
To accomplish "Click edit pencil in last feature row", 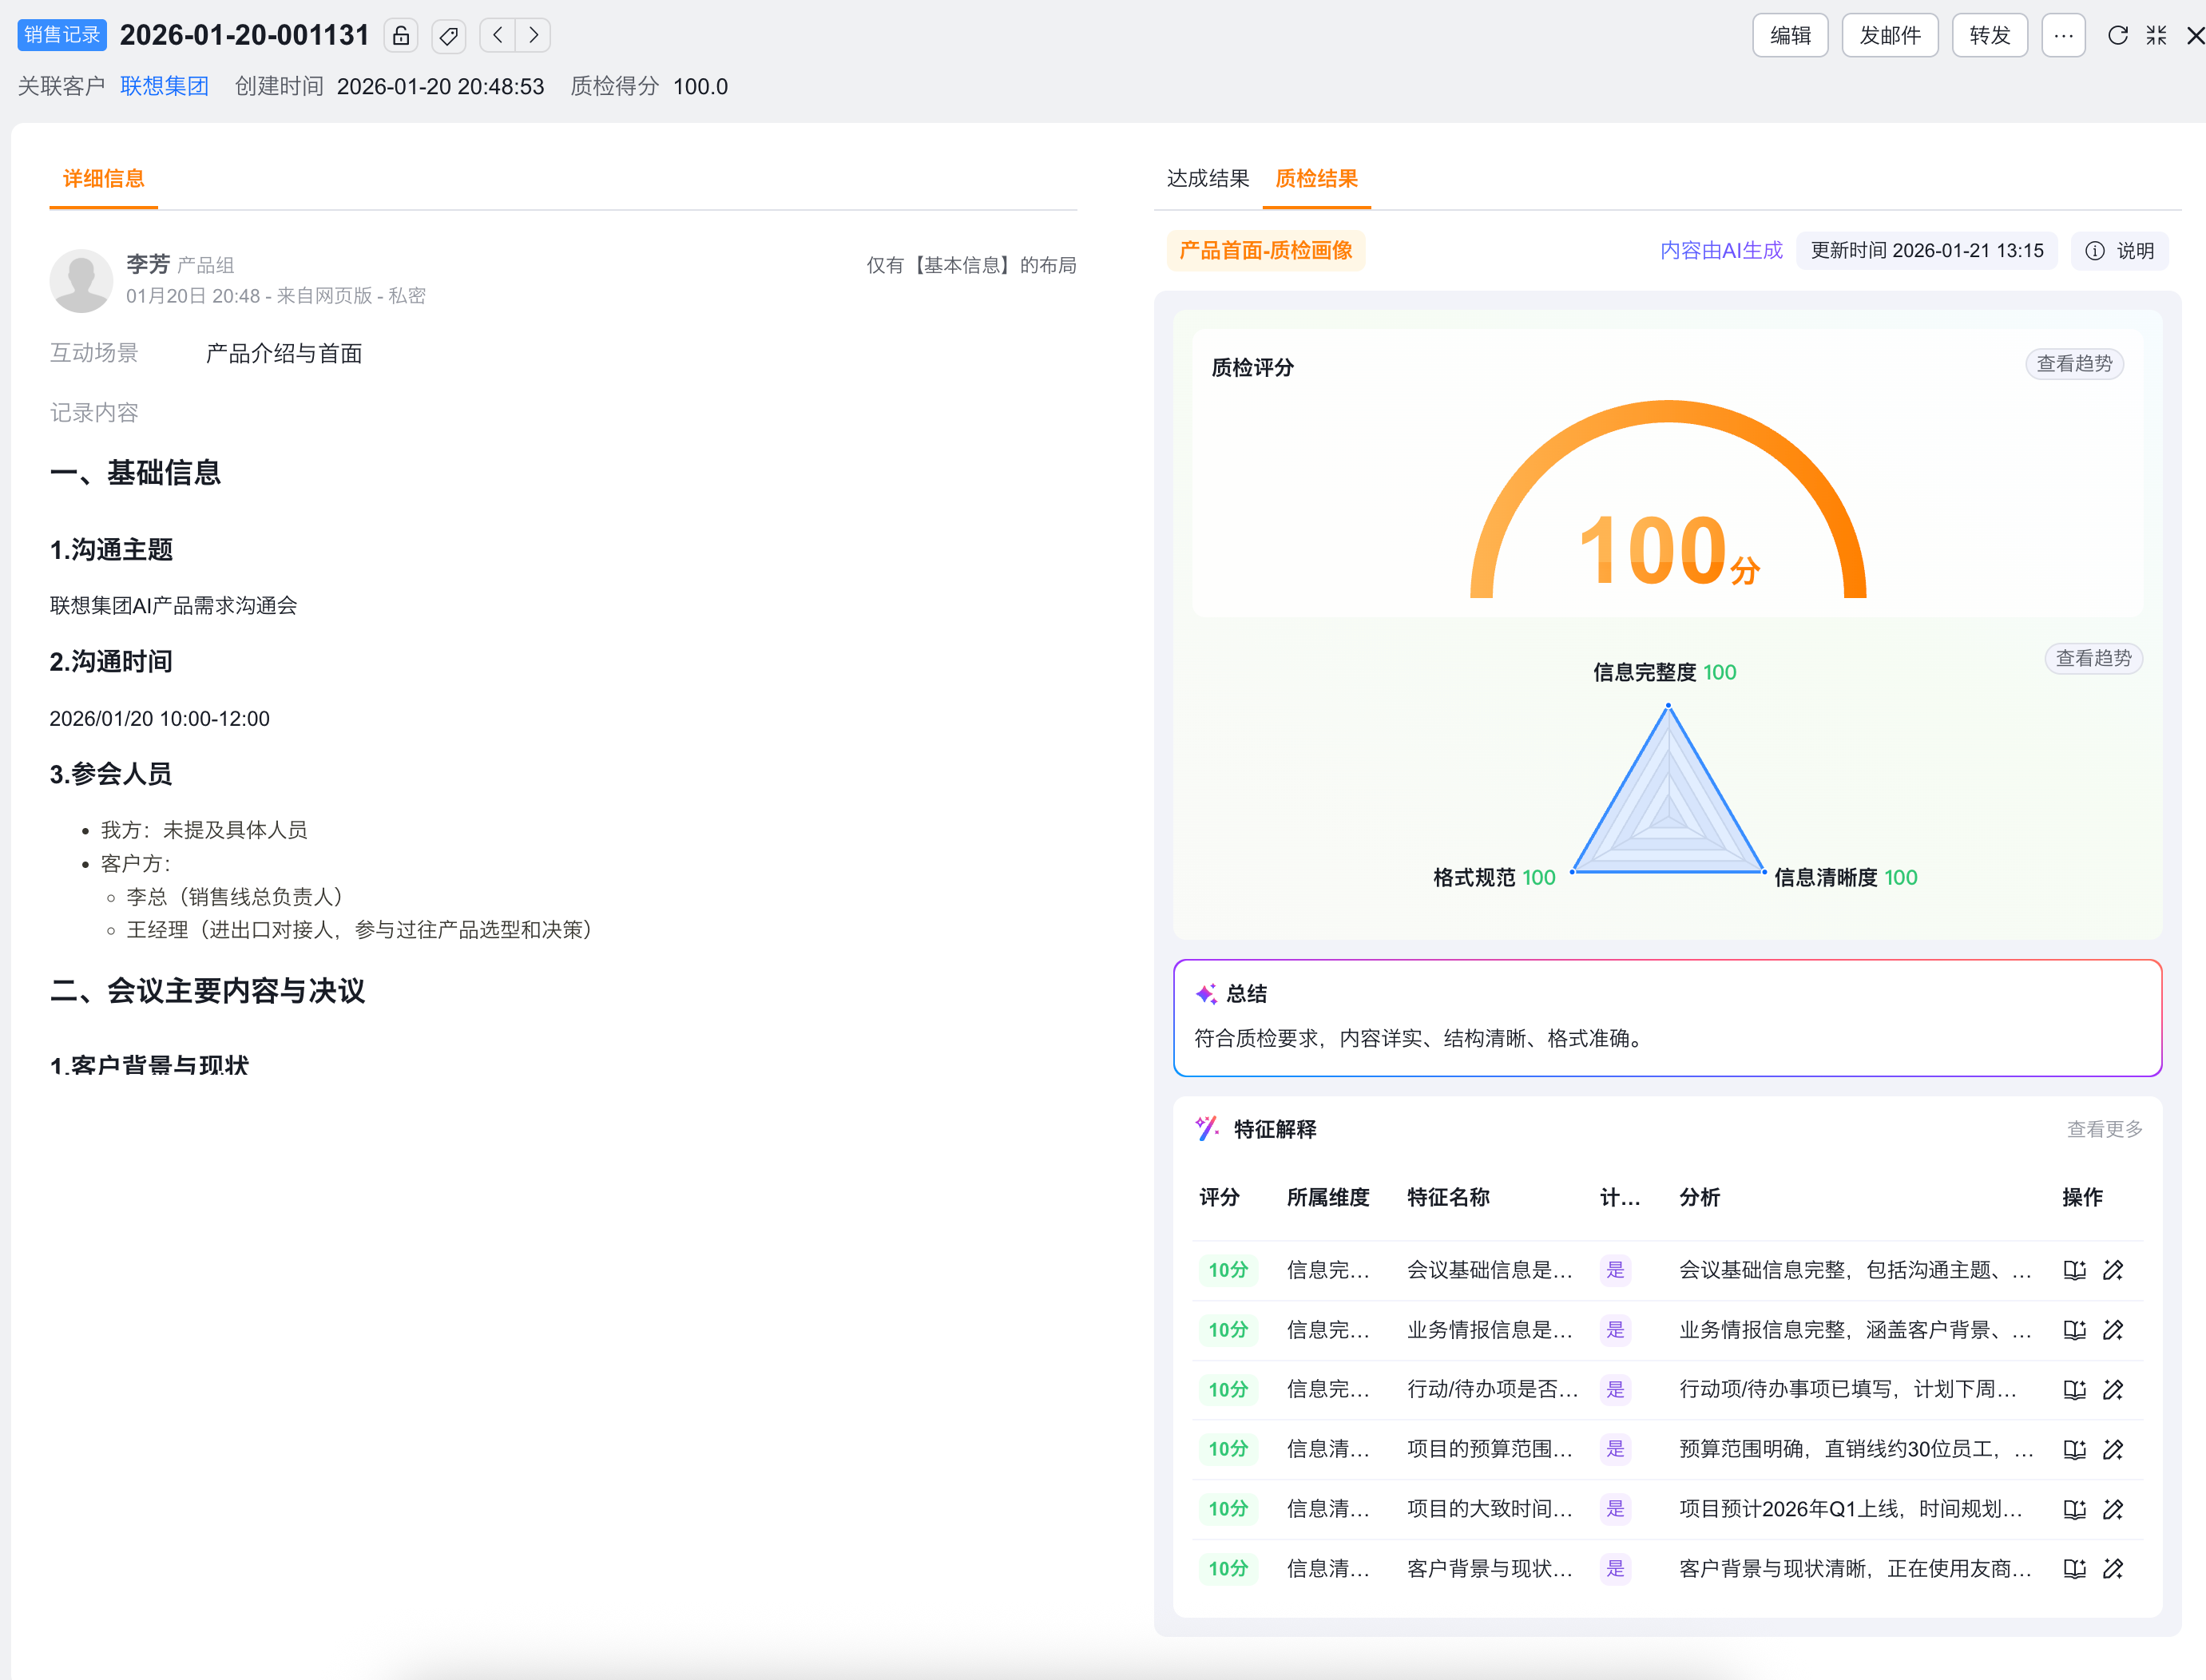I will pyautogui.click(x=2113, y=1568).
